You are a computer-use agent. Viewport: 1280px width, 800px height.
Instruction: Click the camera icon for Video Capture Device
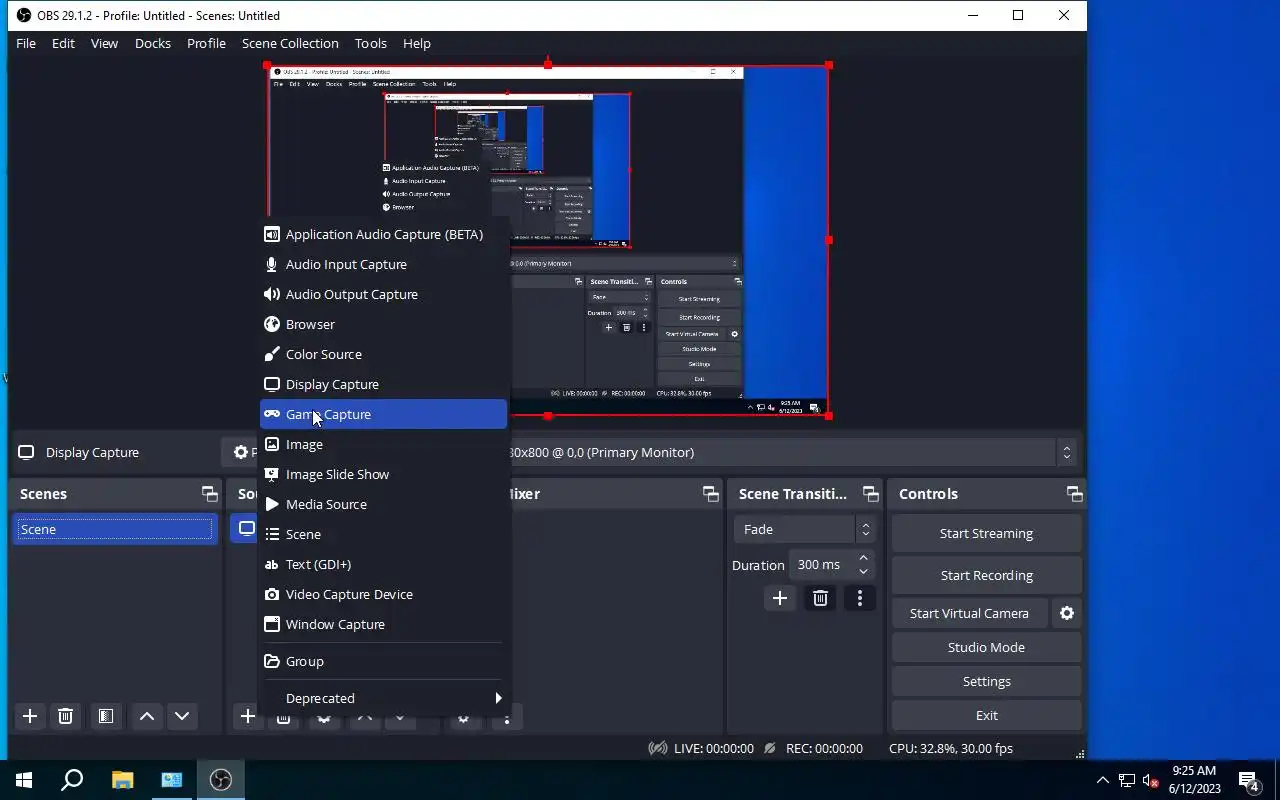[271, 594]
